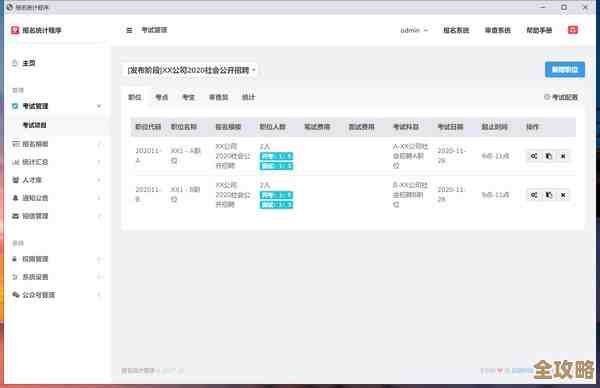Screen dimensions: 600x388
Task: Switch to the 考室 tab
Action: click(188, 97)
